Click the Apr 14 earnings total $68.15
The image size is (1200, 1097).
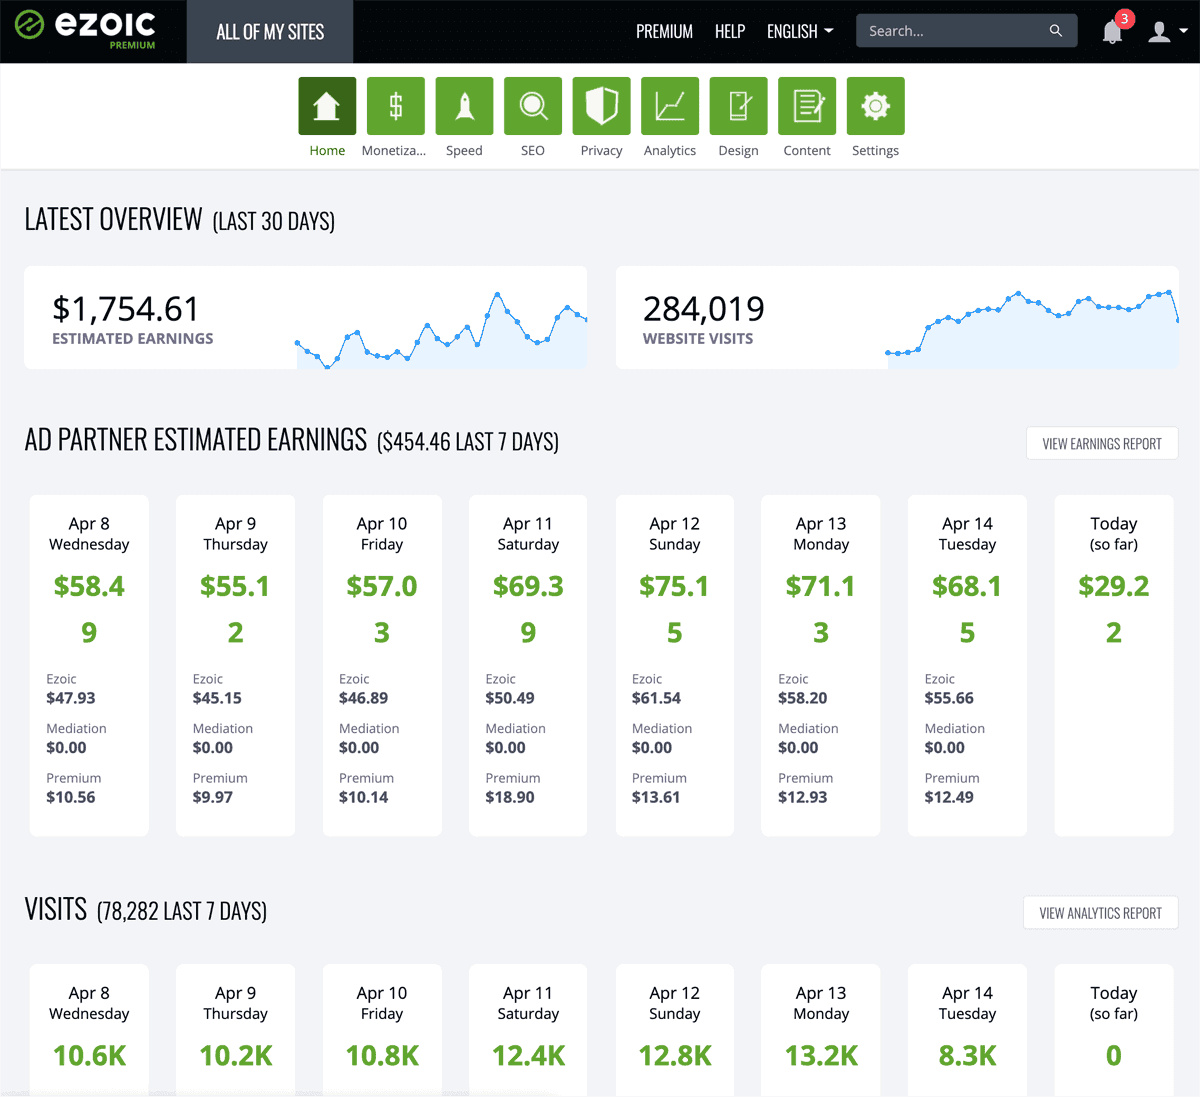coord(967,609)
